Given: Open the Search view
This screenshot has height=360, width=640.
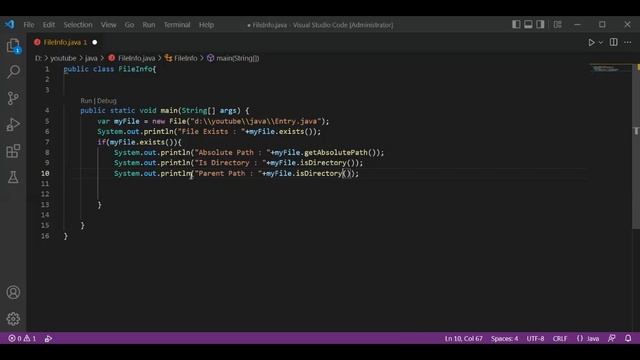Looking at the screenshot, I should tap(13, 72).
